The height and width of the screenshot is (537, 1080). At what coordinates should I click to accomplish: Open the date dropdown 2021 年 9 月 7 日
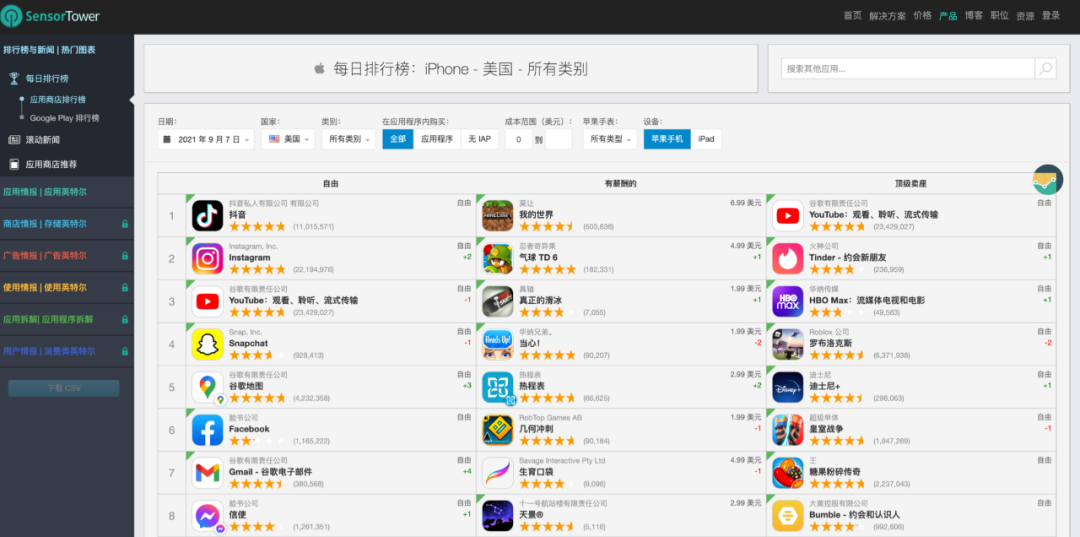206,139
